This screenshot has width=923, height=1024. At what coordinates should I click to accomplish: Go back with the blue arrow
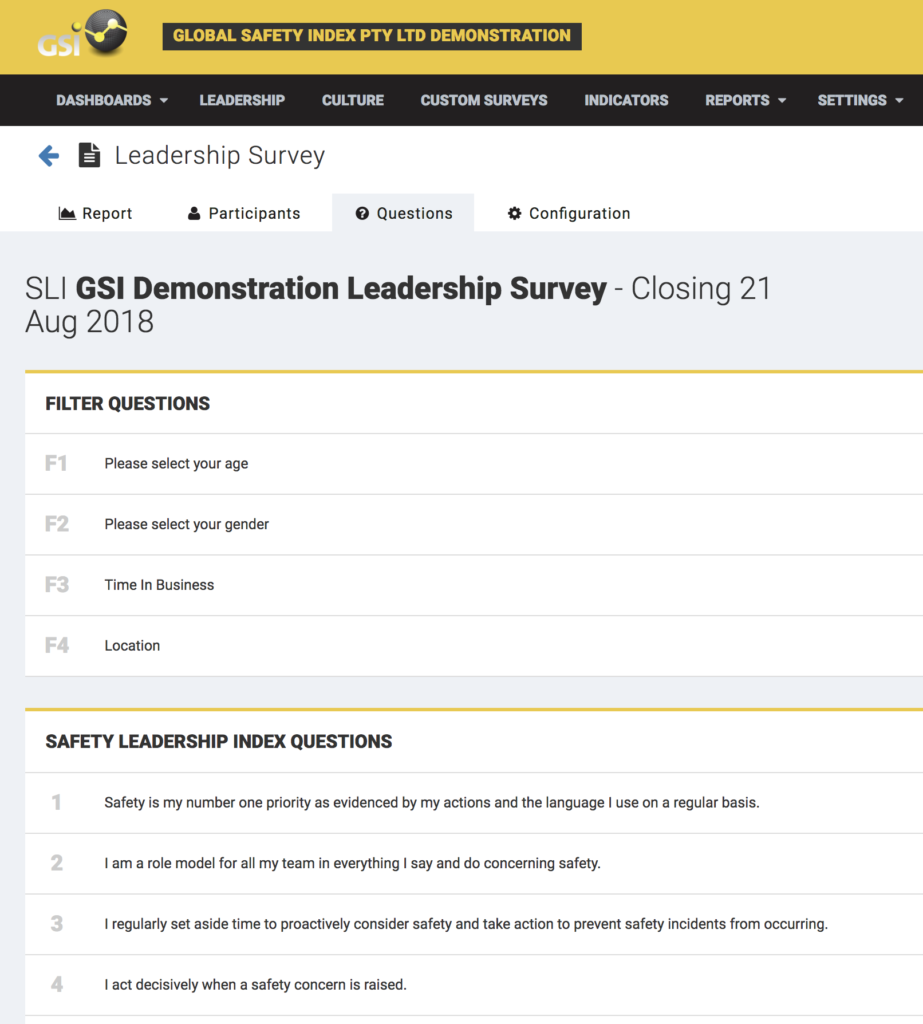pyautogui.click(x=49, y=155)
